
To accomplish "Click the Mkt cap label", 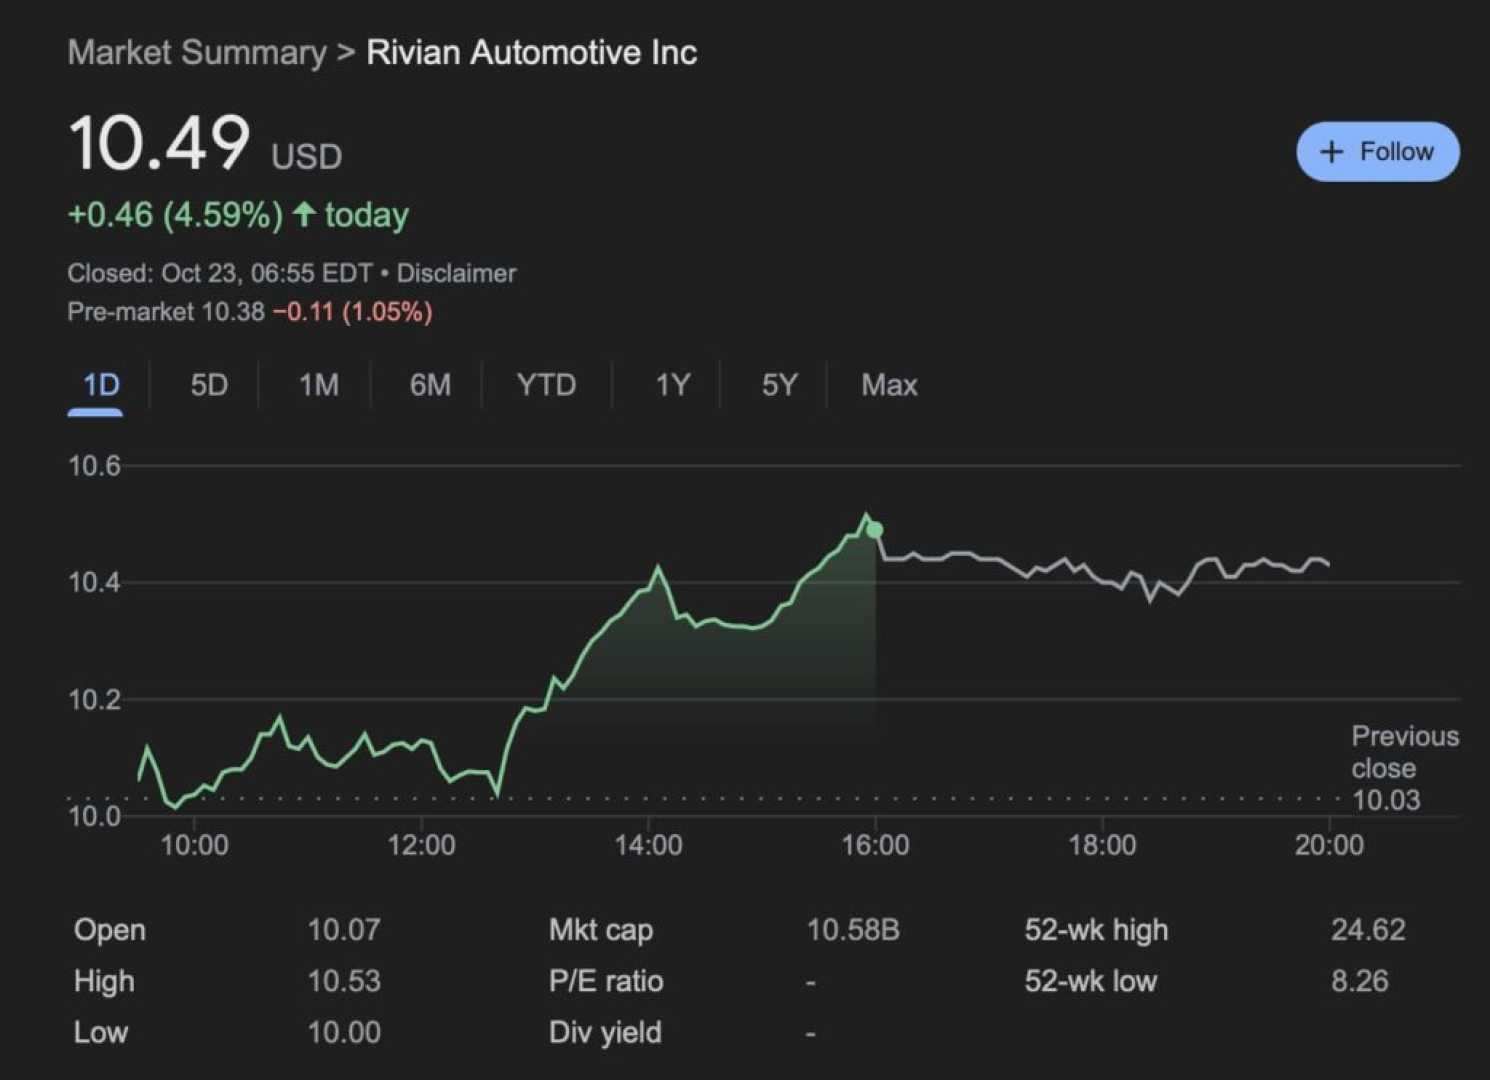I will [x=601, y=930].
